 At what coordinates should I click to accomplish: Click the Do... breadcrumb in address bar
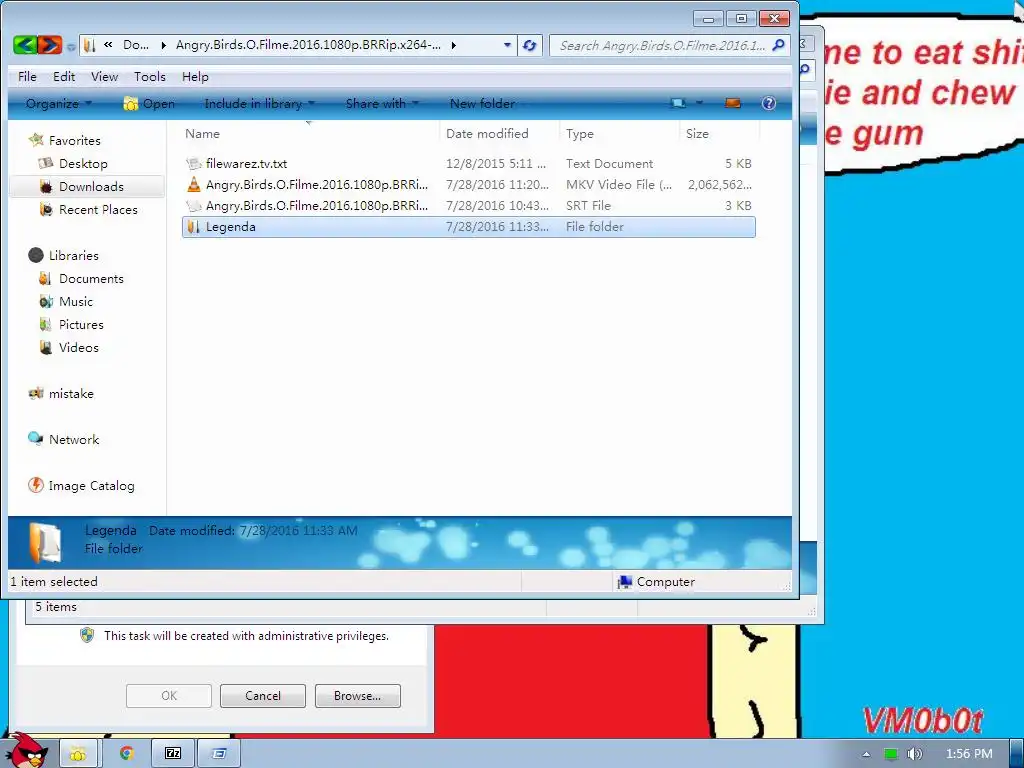tap(136, 45)
